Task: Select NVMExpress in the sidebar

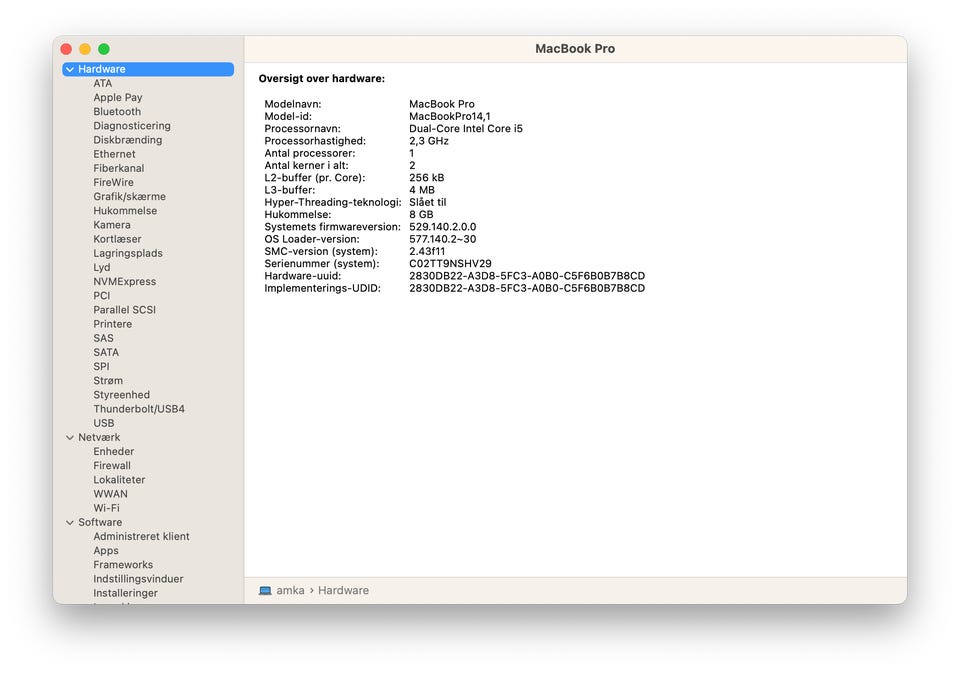Action: pyautogui.click(x=124, y=282)
